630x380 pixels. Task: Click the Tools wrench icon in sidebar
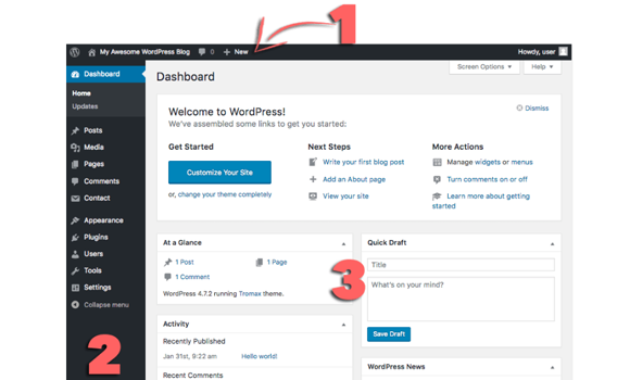(x=75, y=271)
